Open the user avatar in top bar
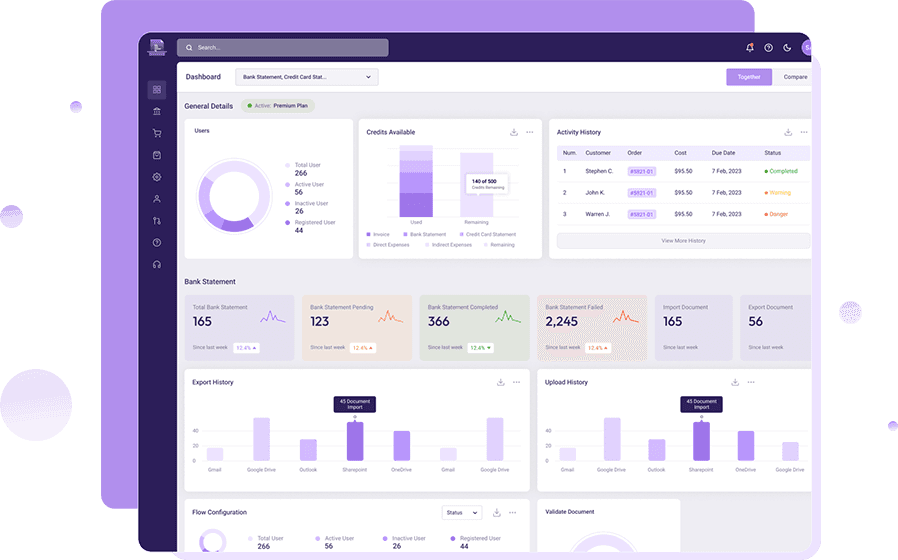 (806, 48)
